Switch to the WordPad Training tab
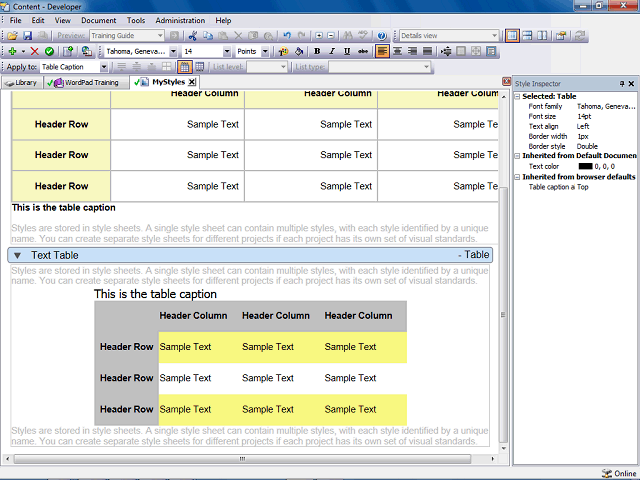640x480 pixels. 85,83
